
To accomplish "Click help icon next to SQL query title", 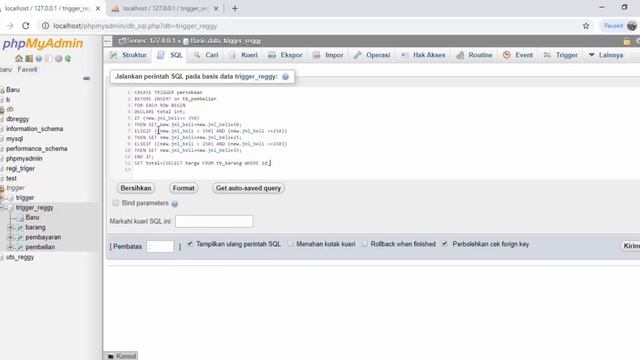I will (285, 77).
